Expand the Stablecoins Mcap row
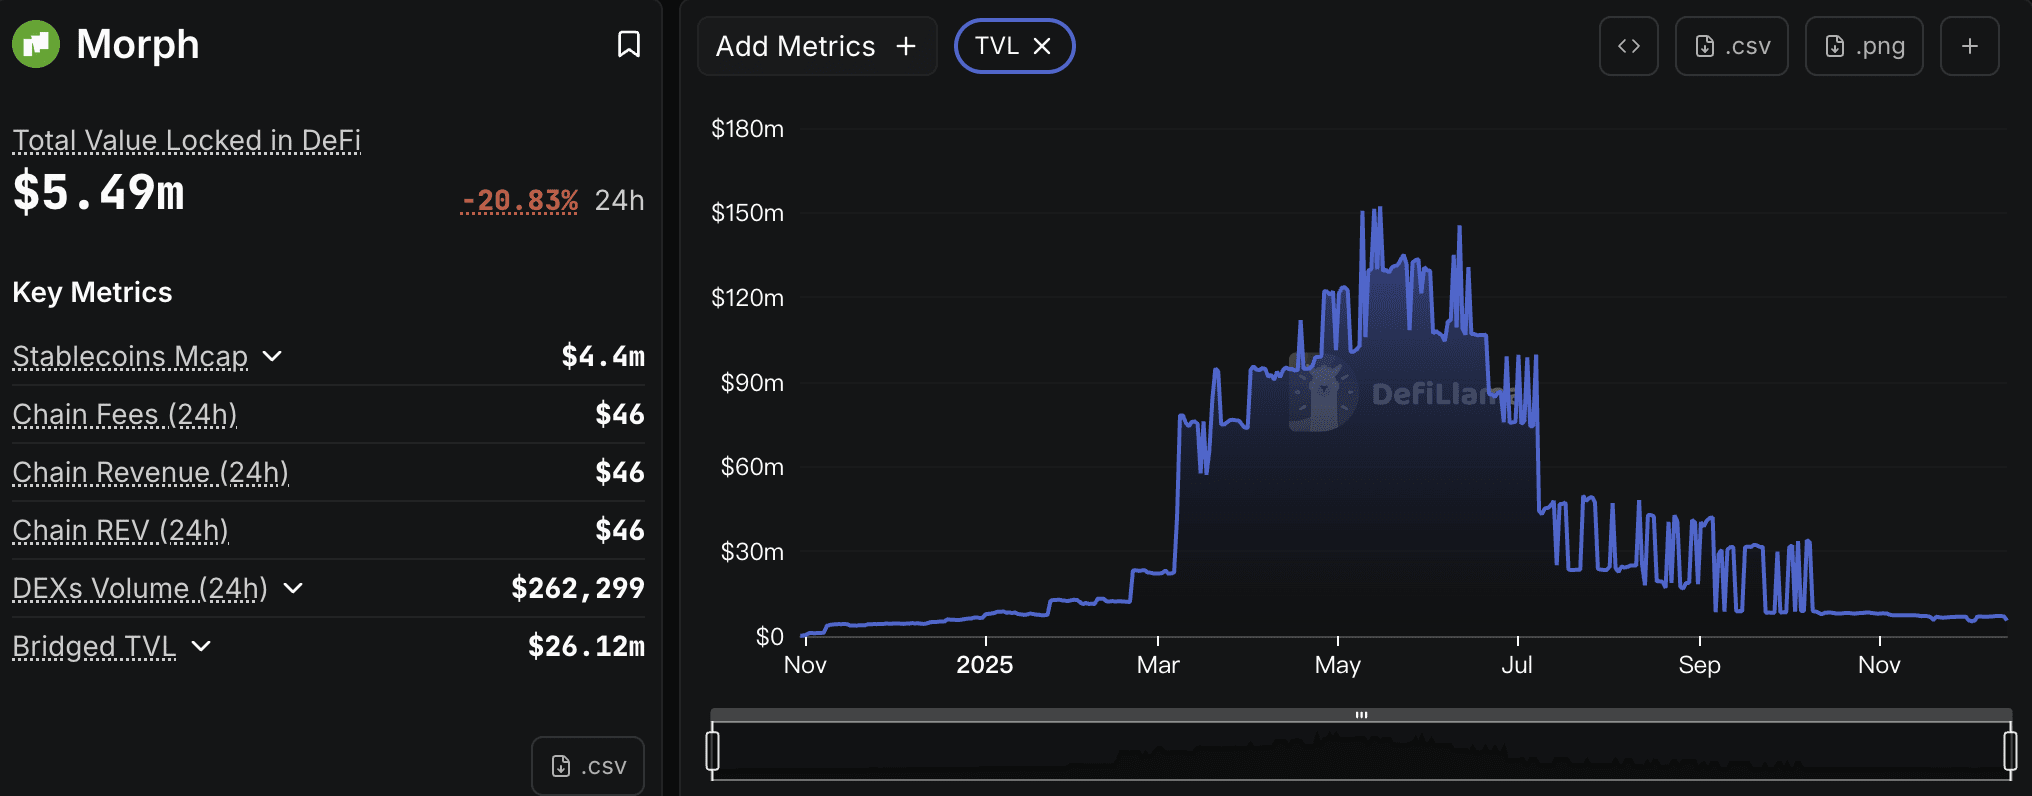 pos(272,356)
